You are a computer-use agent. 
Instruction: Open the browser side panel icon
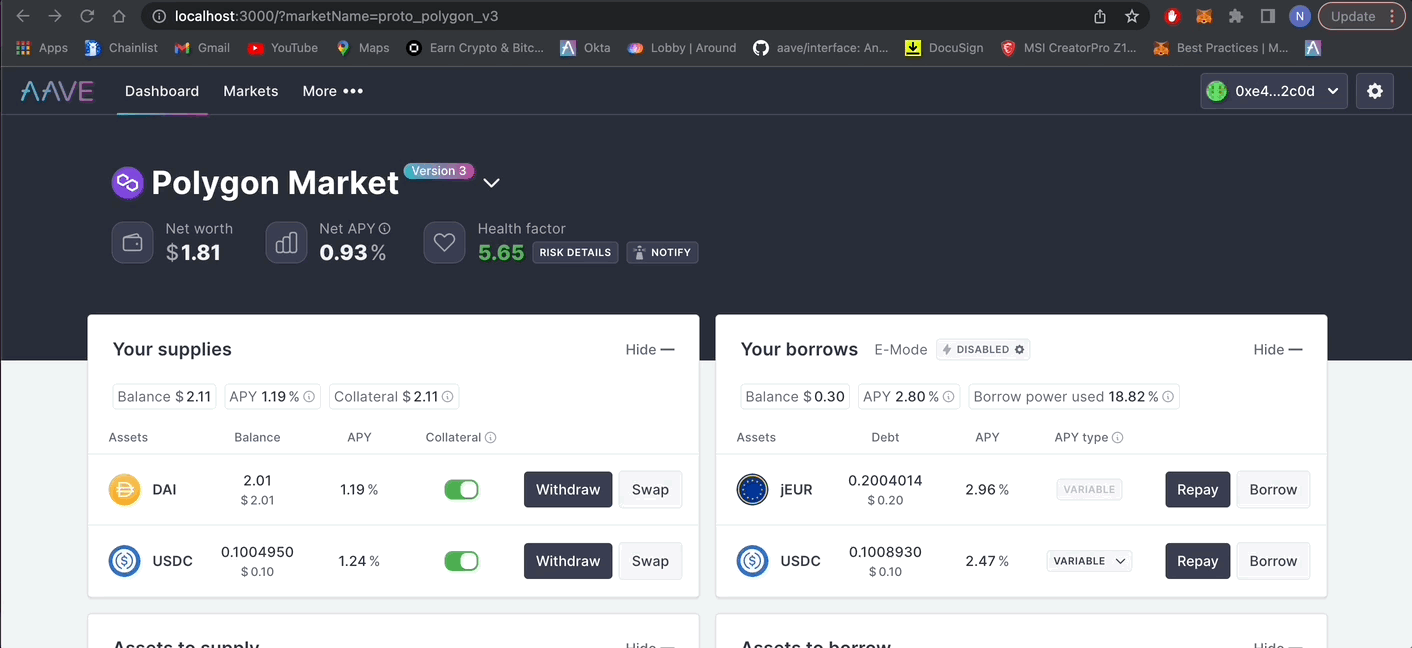pos(1268,16)
